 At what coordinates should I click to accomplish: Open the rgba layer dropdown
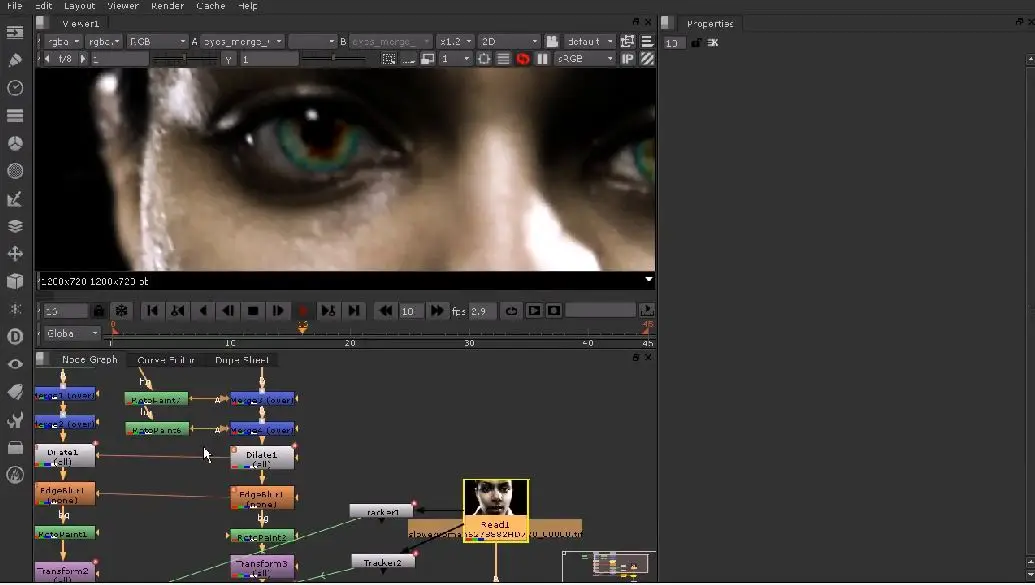[63, 42]
